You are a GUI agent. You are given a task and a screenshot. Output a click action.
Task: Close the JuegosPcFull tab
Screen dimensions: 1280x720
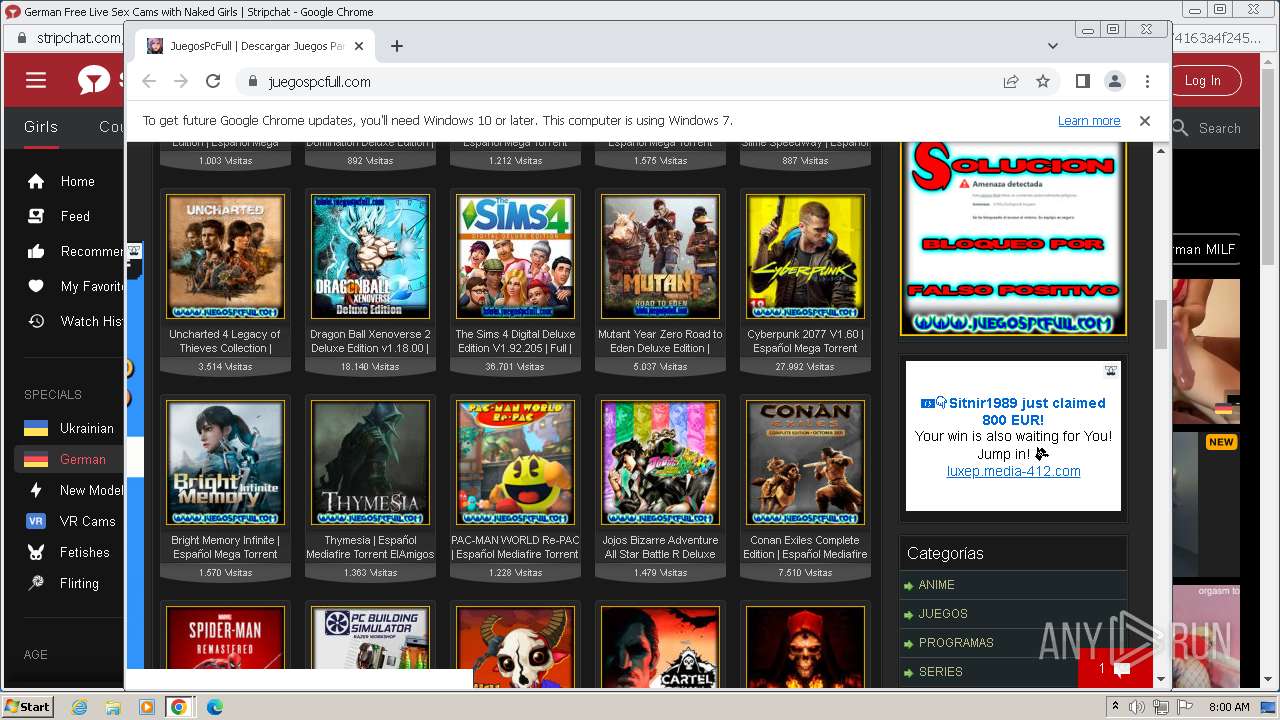point(359,46)
